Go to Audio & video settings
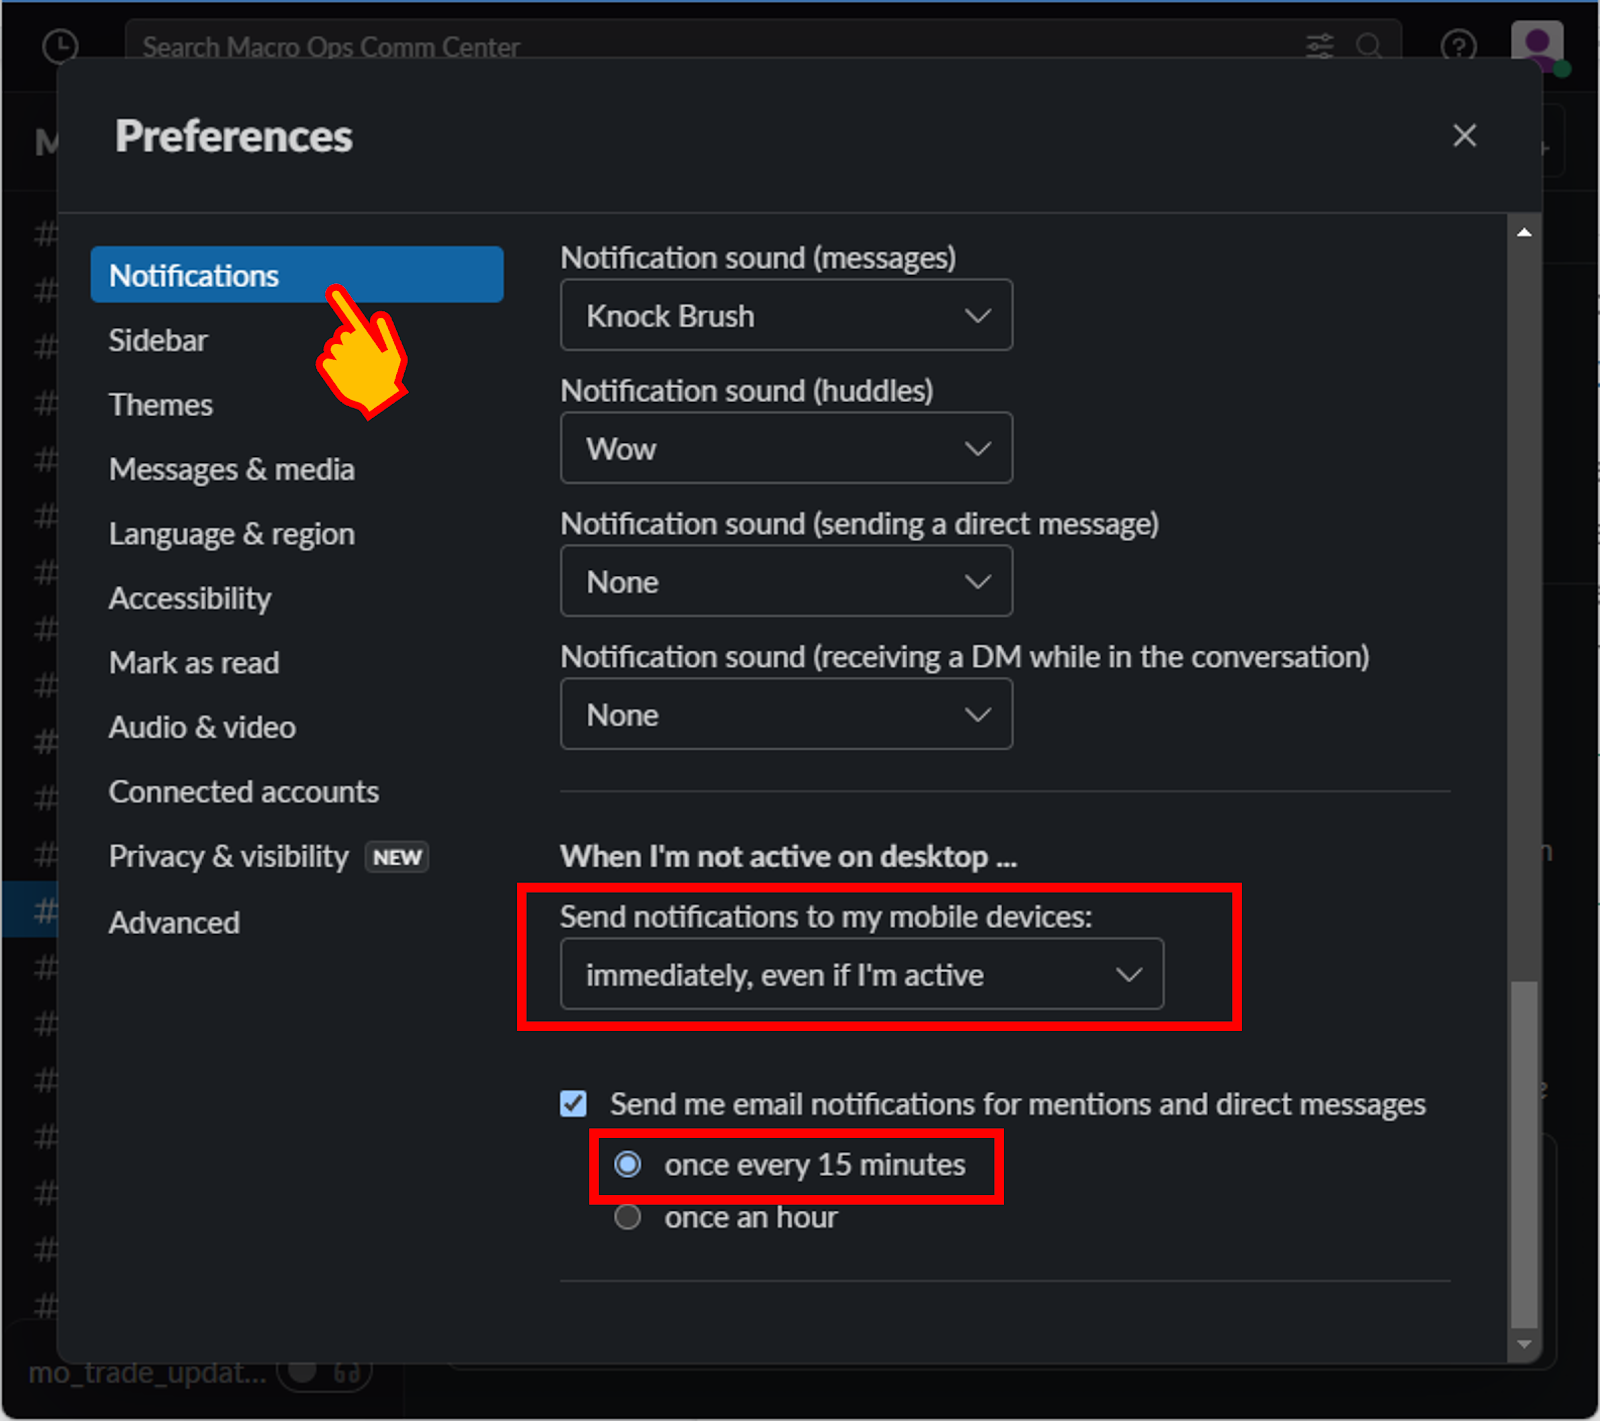The height and width of the screenshot is (1421, 1600). (x=202, y=727)
